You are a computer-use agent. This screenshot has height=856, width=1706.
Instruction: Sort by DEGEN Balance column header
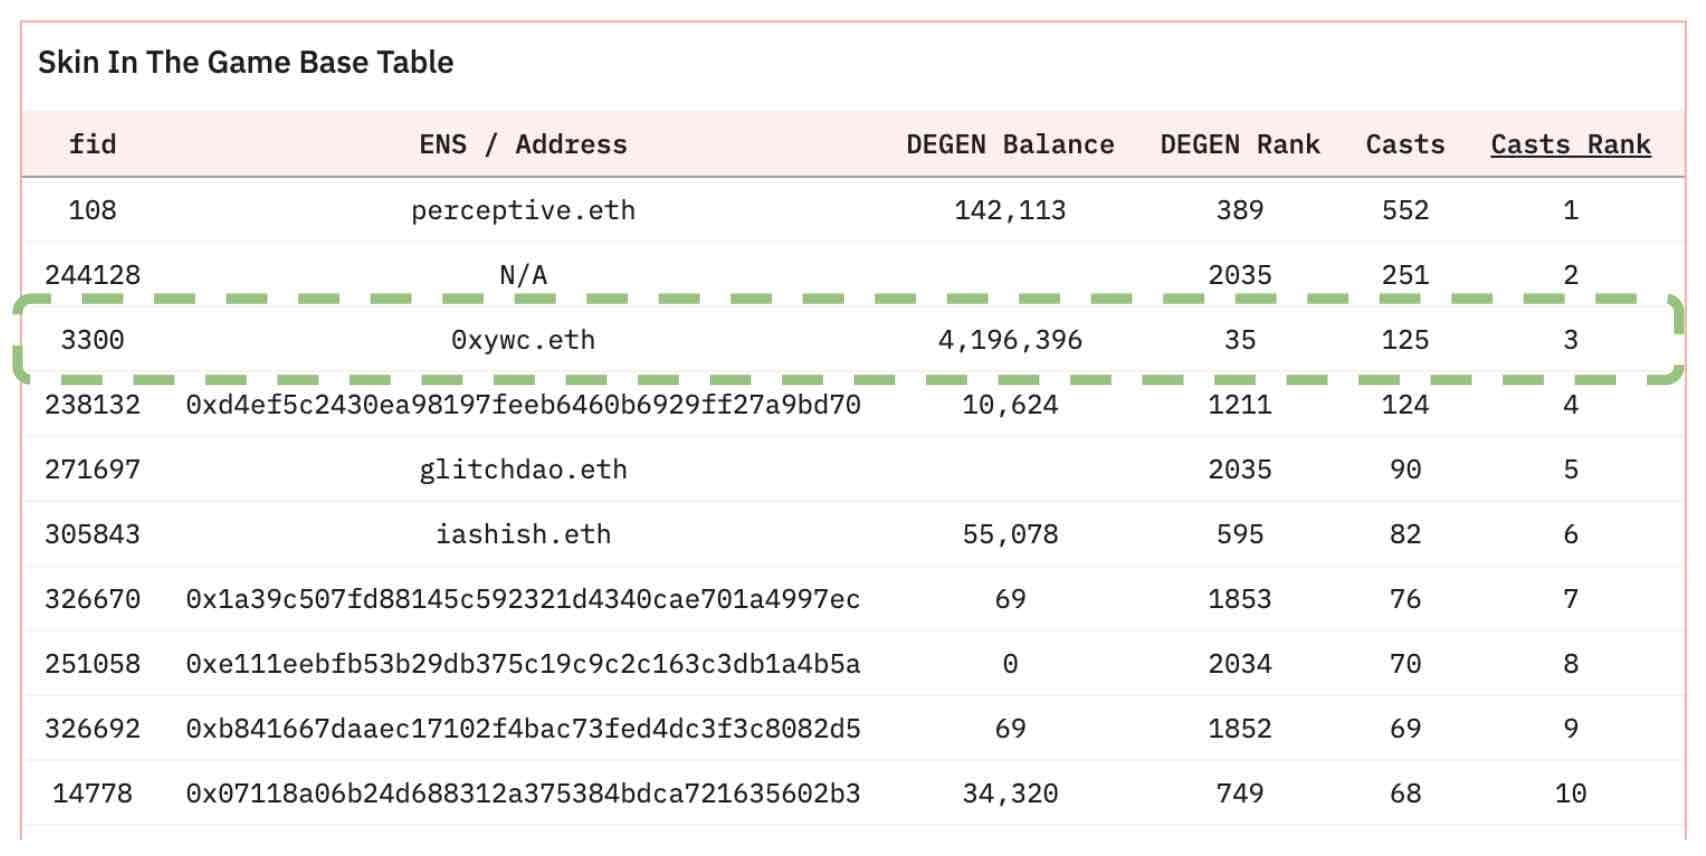(x=1009, y=145)
